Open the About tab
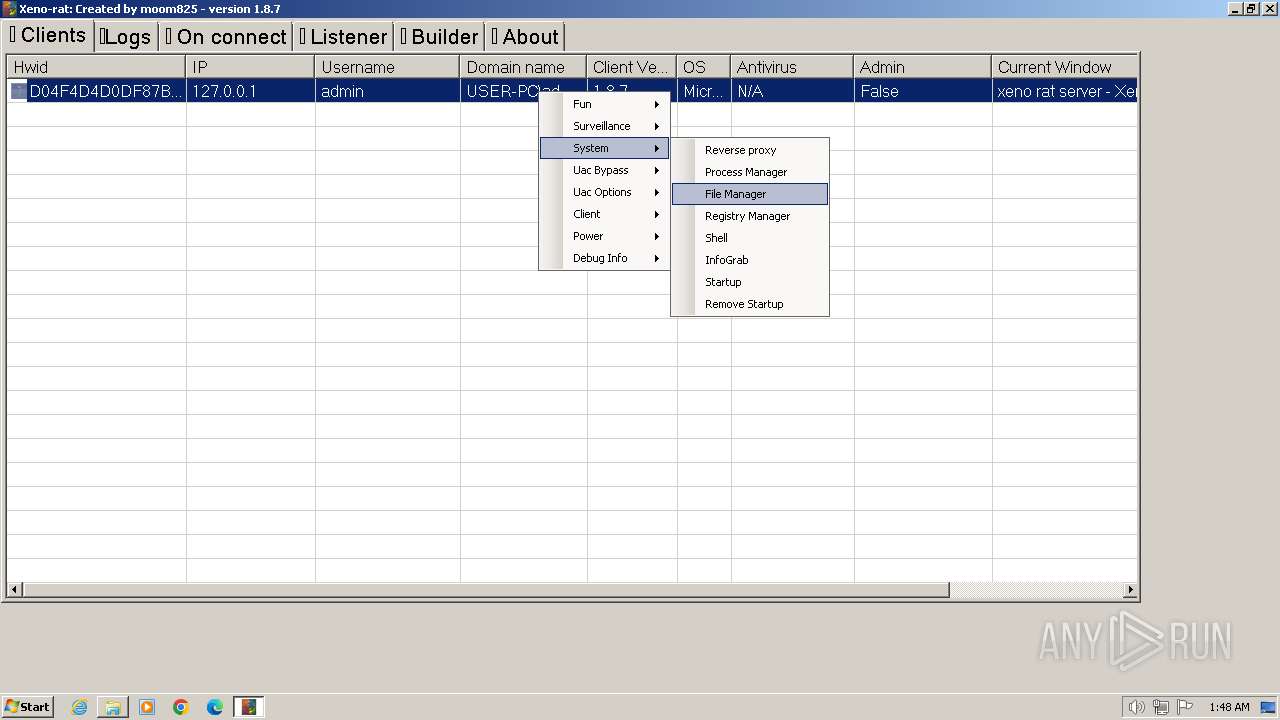 (x=525, y=37)
